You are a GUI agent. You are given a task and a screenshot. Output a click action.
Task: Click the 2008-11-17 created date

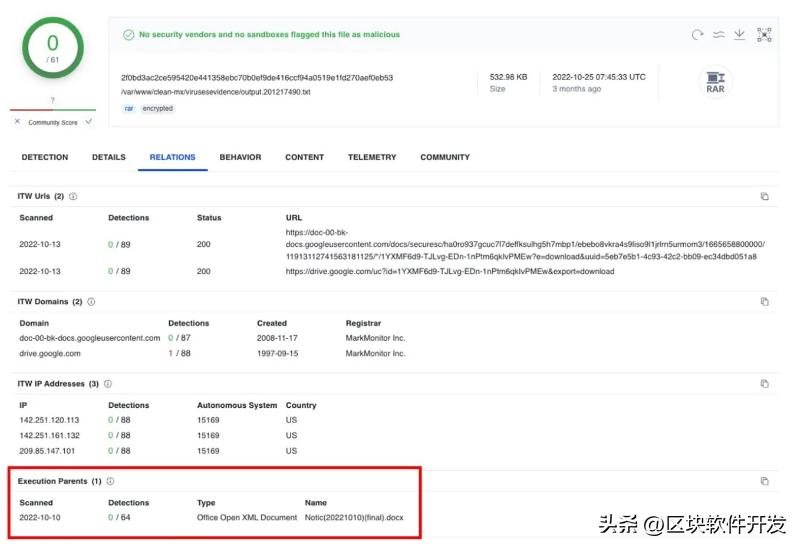277,338
